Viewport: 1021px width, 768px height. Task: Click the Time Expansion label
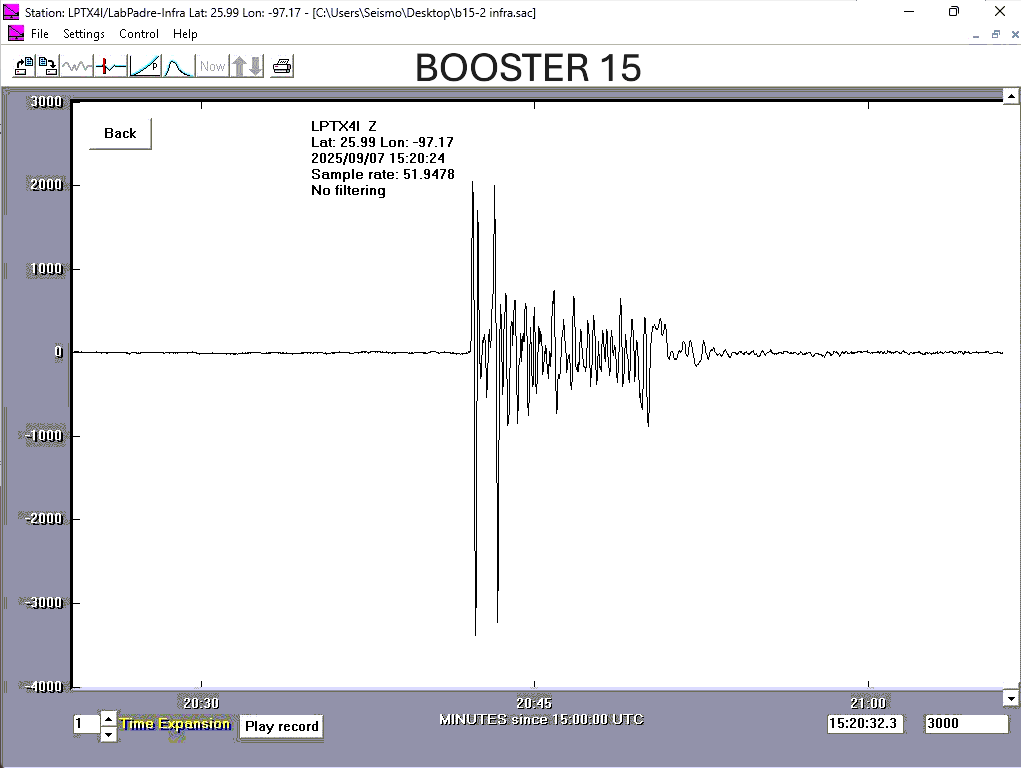click(x=175, y=724)
